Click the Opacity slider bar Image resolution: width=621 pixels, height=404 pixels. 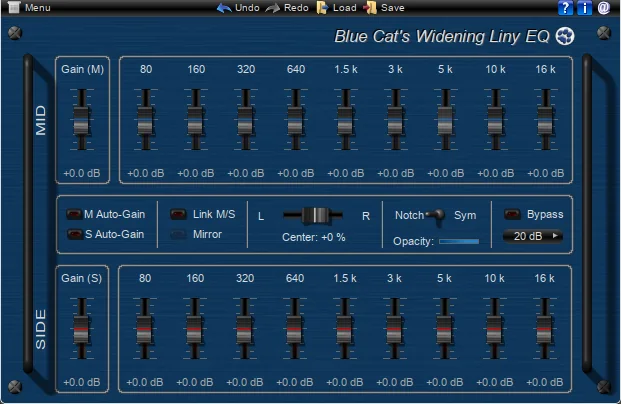click(x=459, y=241)
